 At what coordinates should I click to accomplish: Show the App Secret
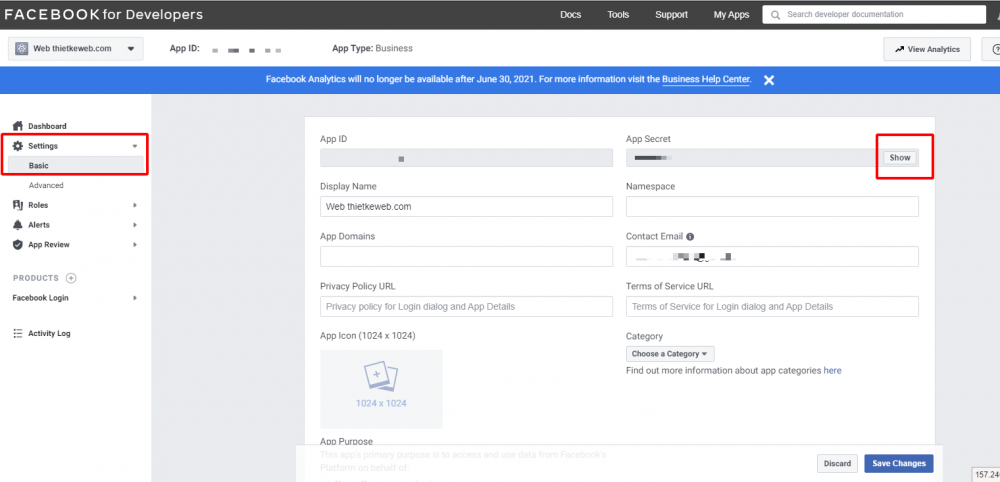point(900,157)
